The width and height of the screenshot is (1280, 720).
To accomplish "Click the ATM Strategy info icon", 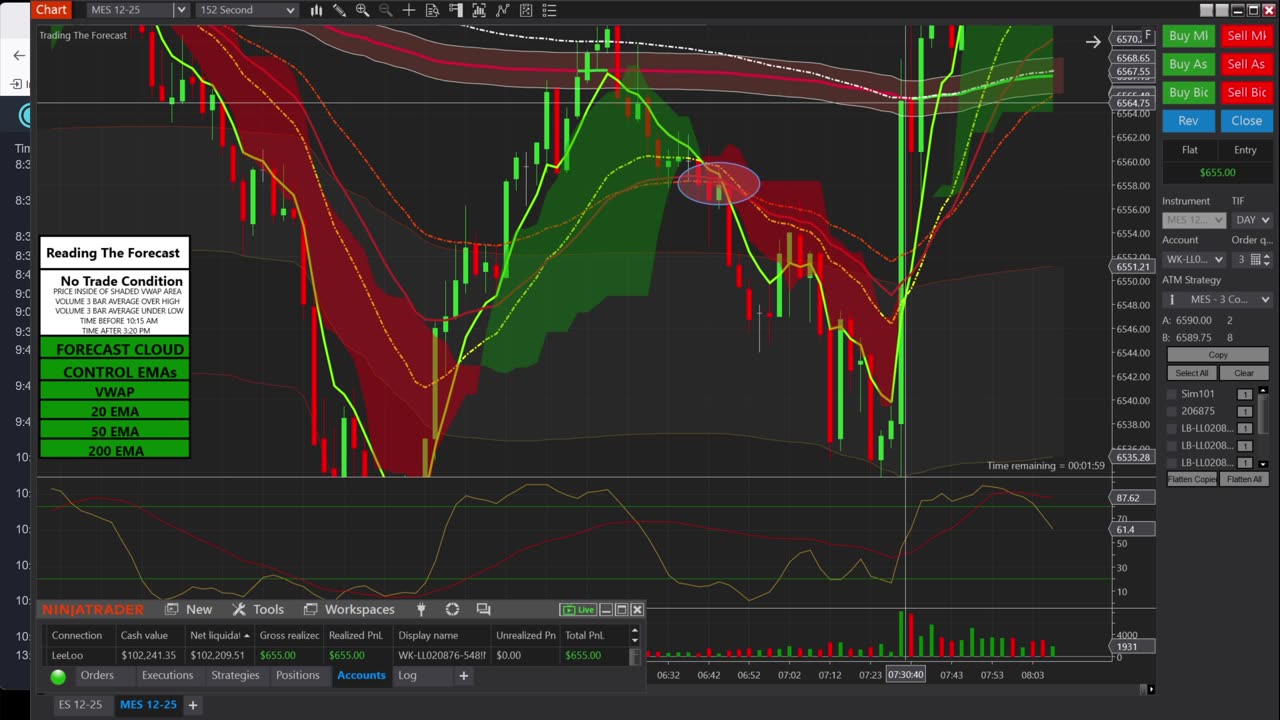I will coord(1172,299).
